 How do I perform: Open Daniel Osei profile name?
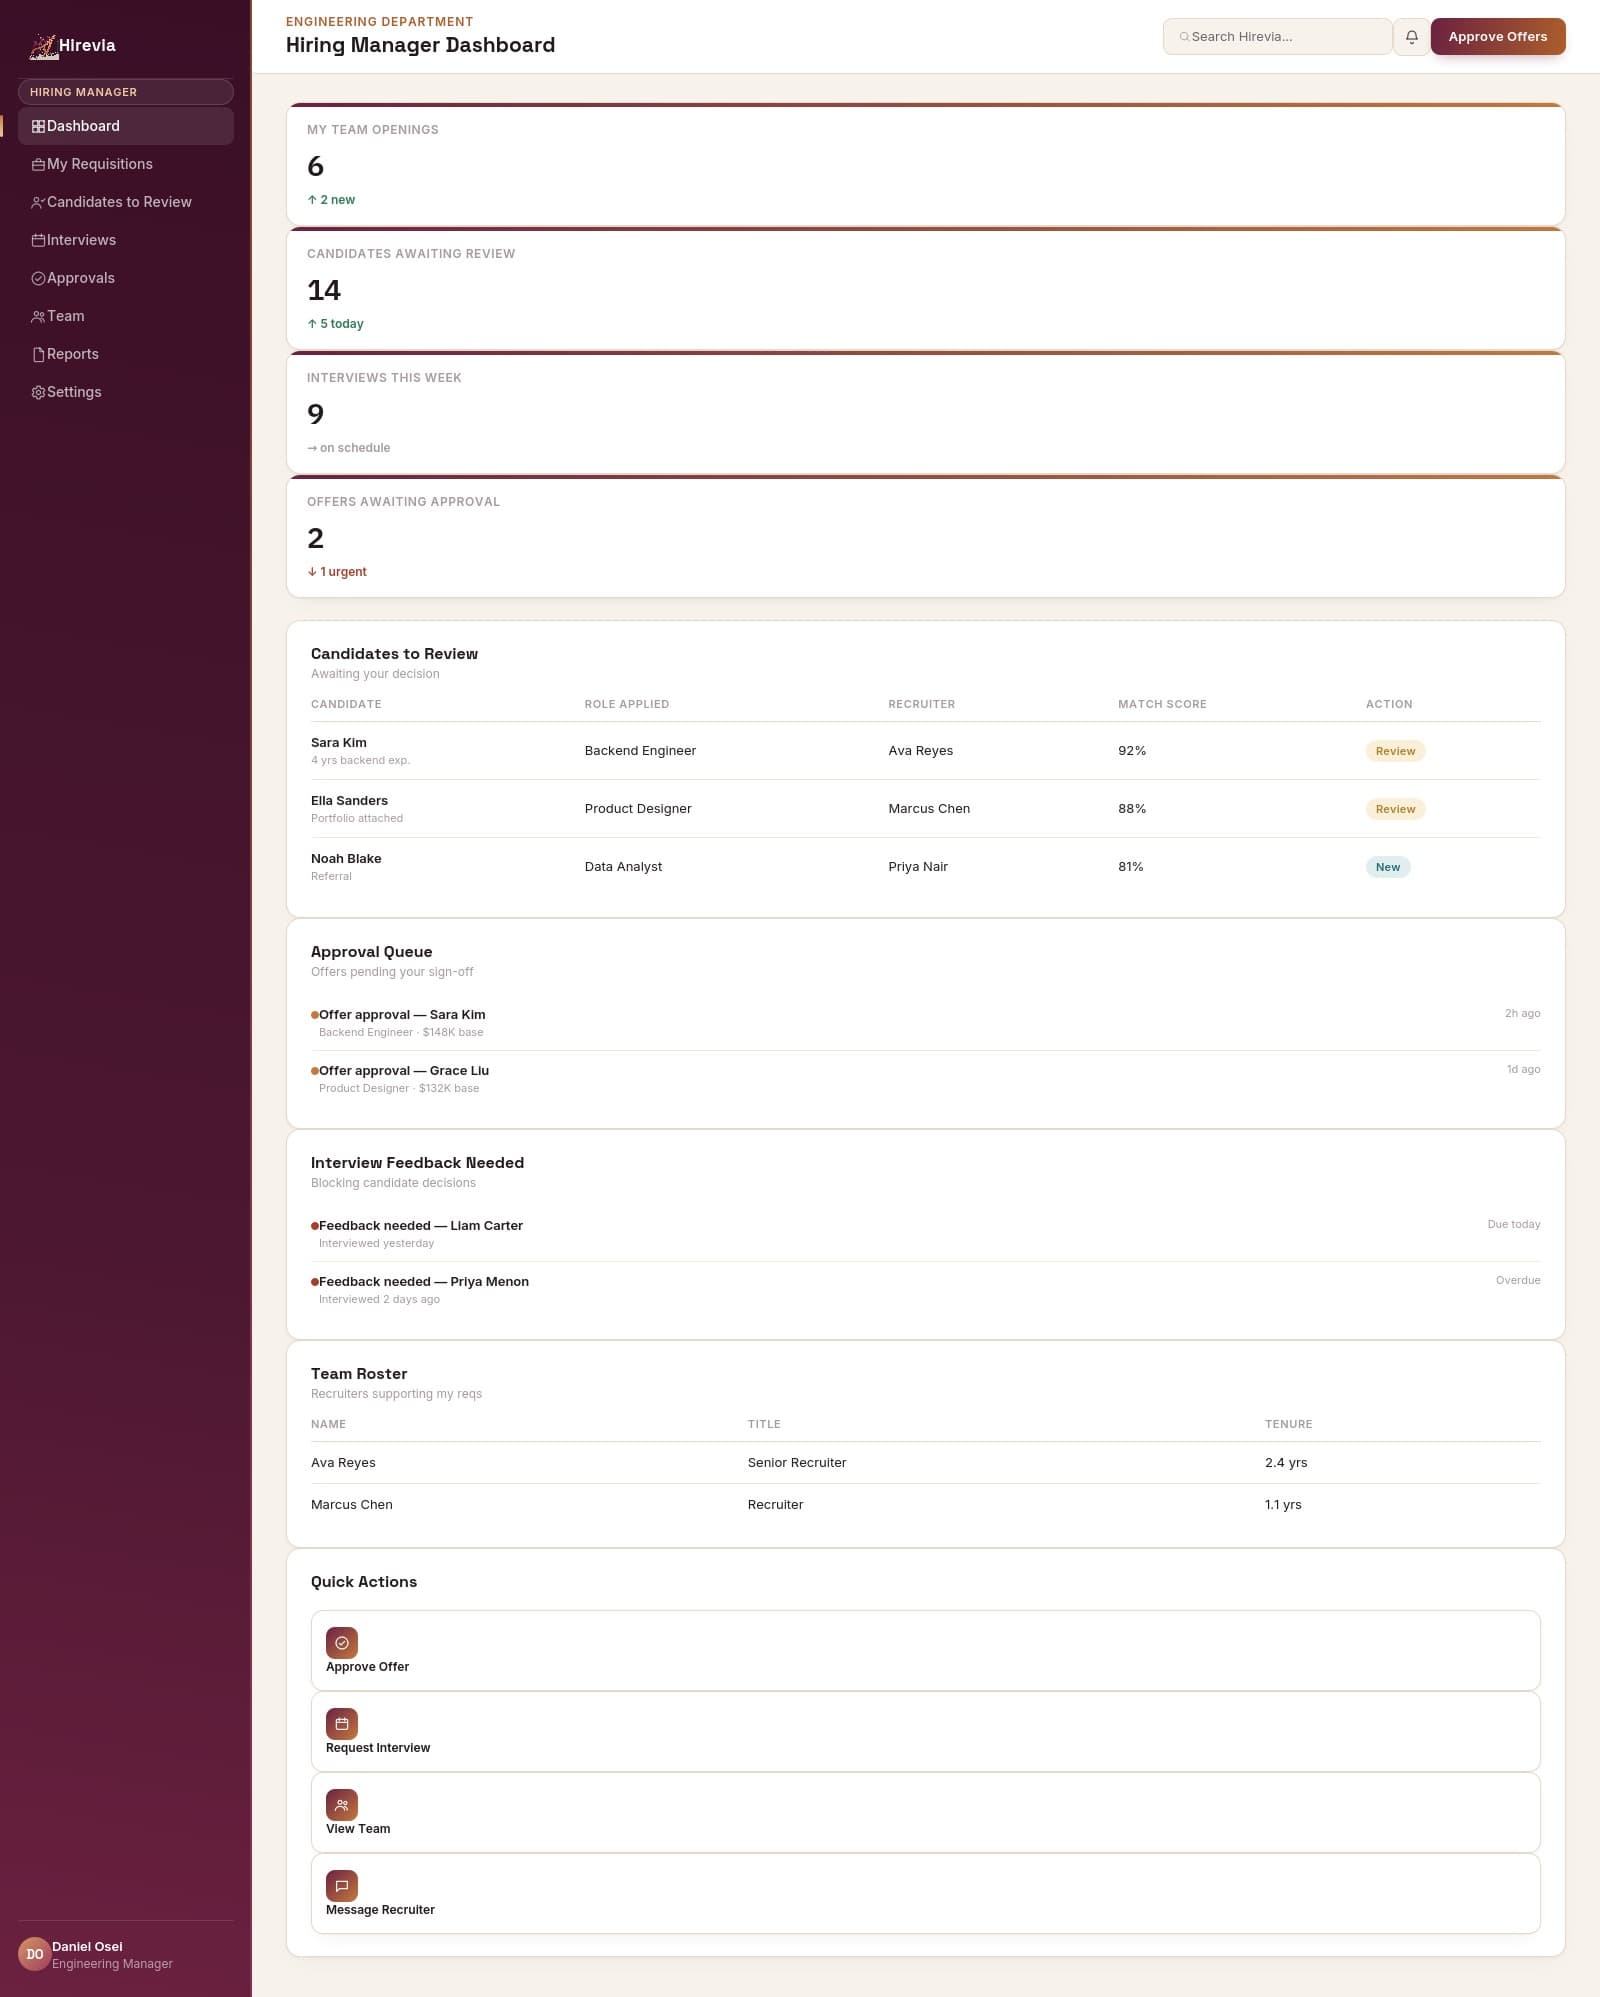87,1946
